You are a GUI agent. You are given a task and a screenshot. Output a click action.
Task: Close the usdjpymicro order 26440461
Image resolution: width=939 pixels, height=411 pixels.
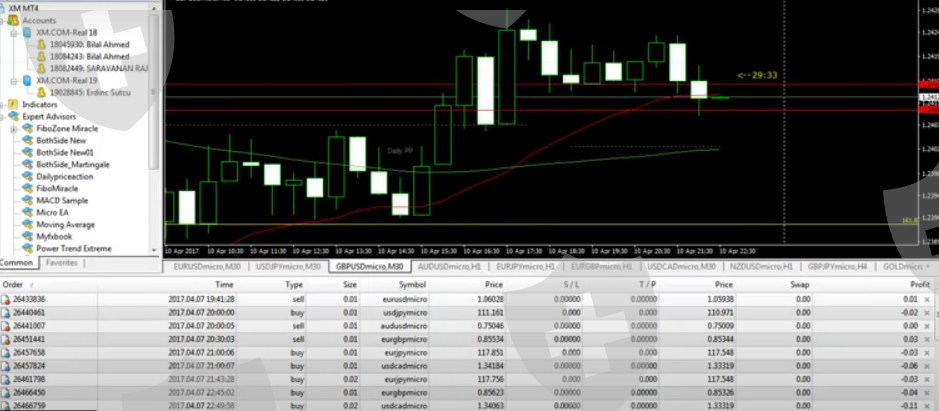click(927, 312)
